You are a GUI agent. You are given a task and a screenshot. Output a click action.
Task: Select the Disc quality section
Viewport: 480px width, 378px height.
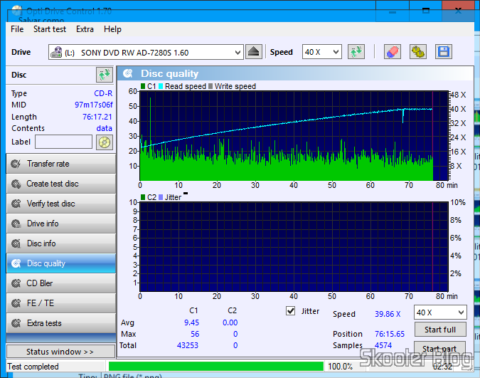[61, 263]
